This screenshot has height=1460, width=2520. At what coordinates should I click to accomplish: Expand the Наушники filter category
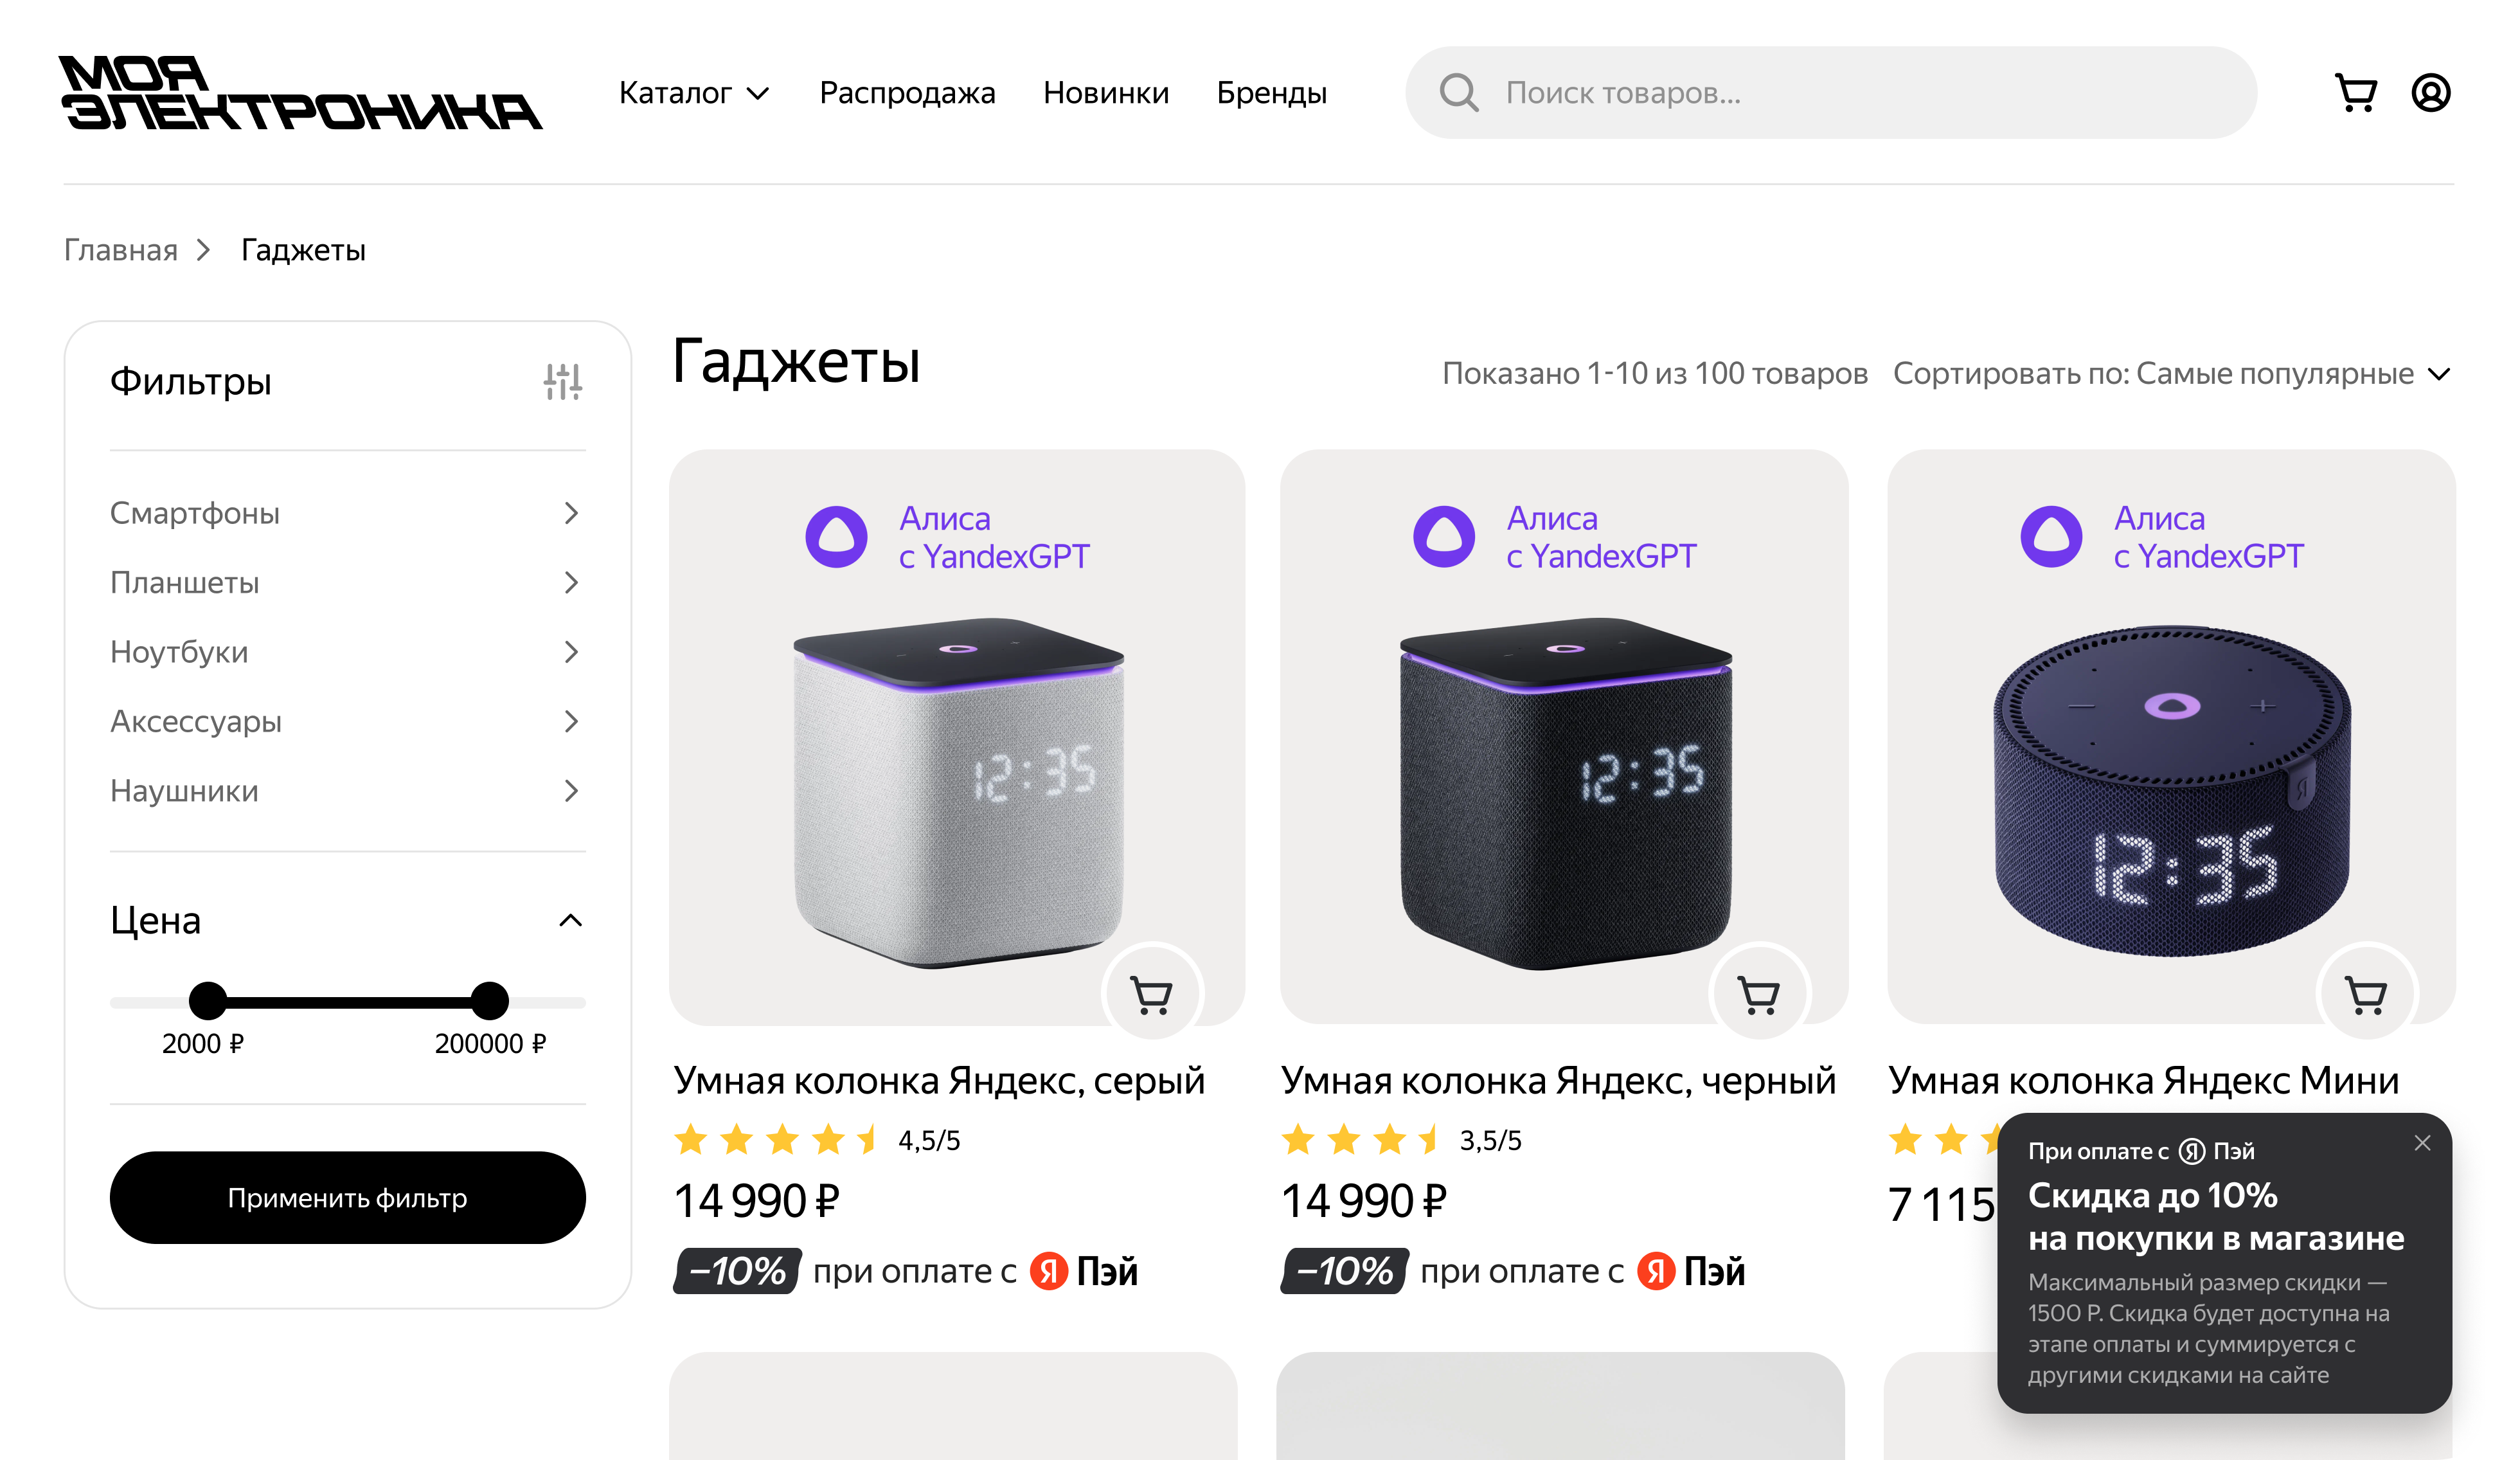[570, 791]
